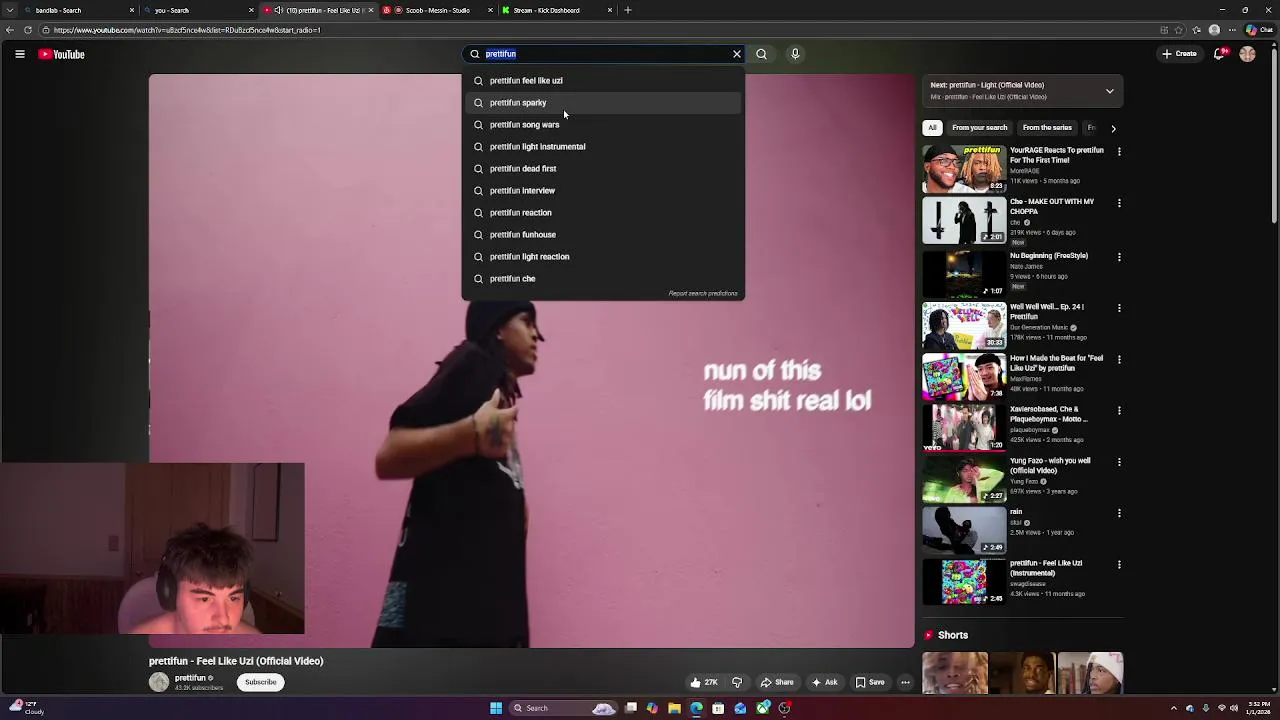Open 'Well Well Well... Ep. 24' video title

point(1047,312)
